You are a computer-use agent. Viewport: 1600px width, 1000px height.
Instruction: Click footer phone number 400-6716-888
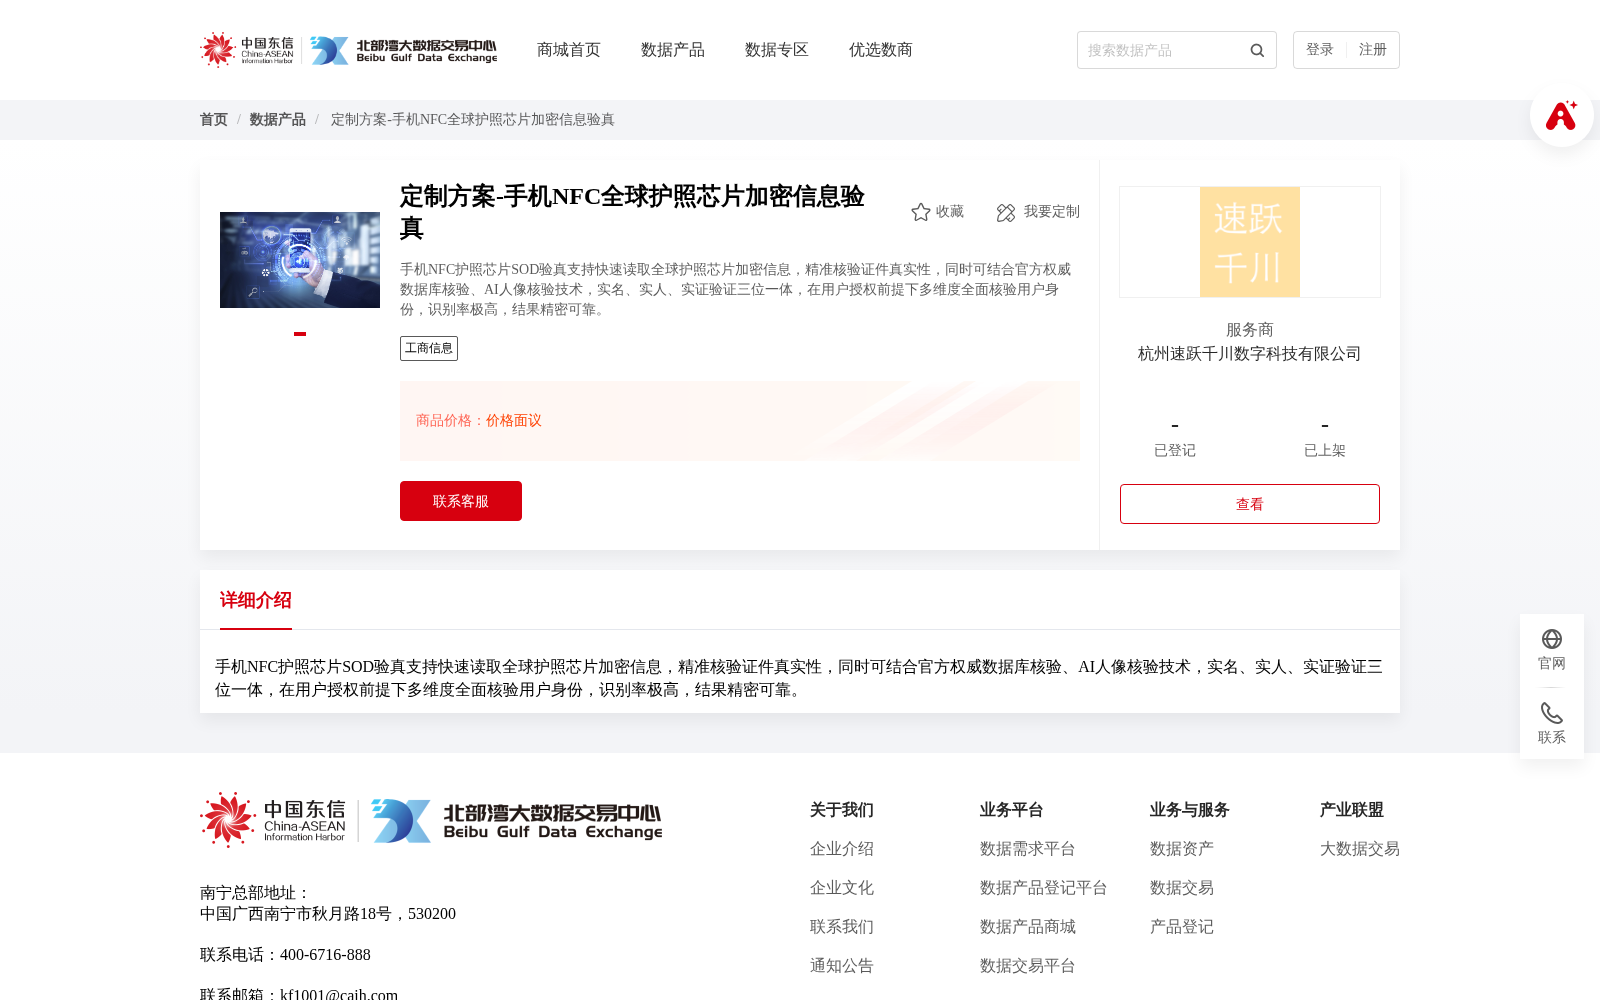tap(325, 955)
